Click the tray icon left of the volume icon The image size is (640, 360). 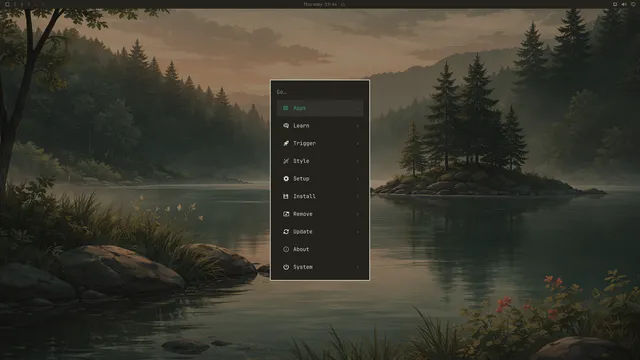[x=615, y=4]
